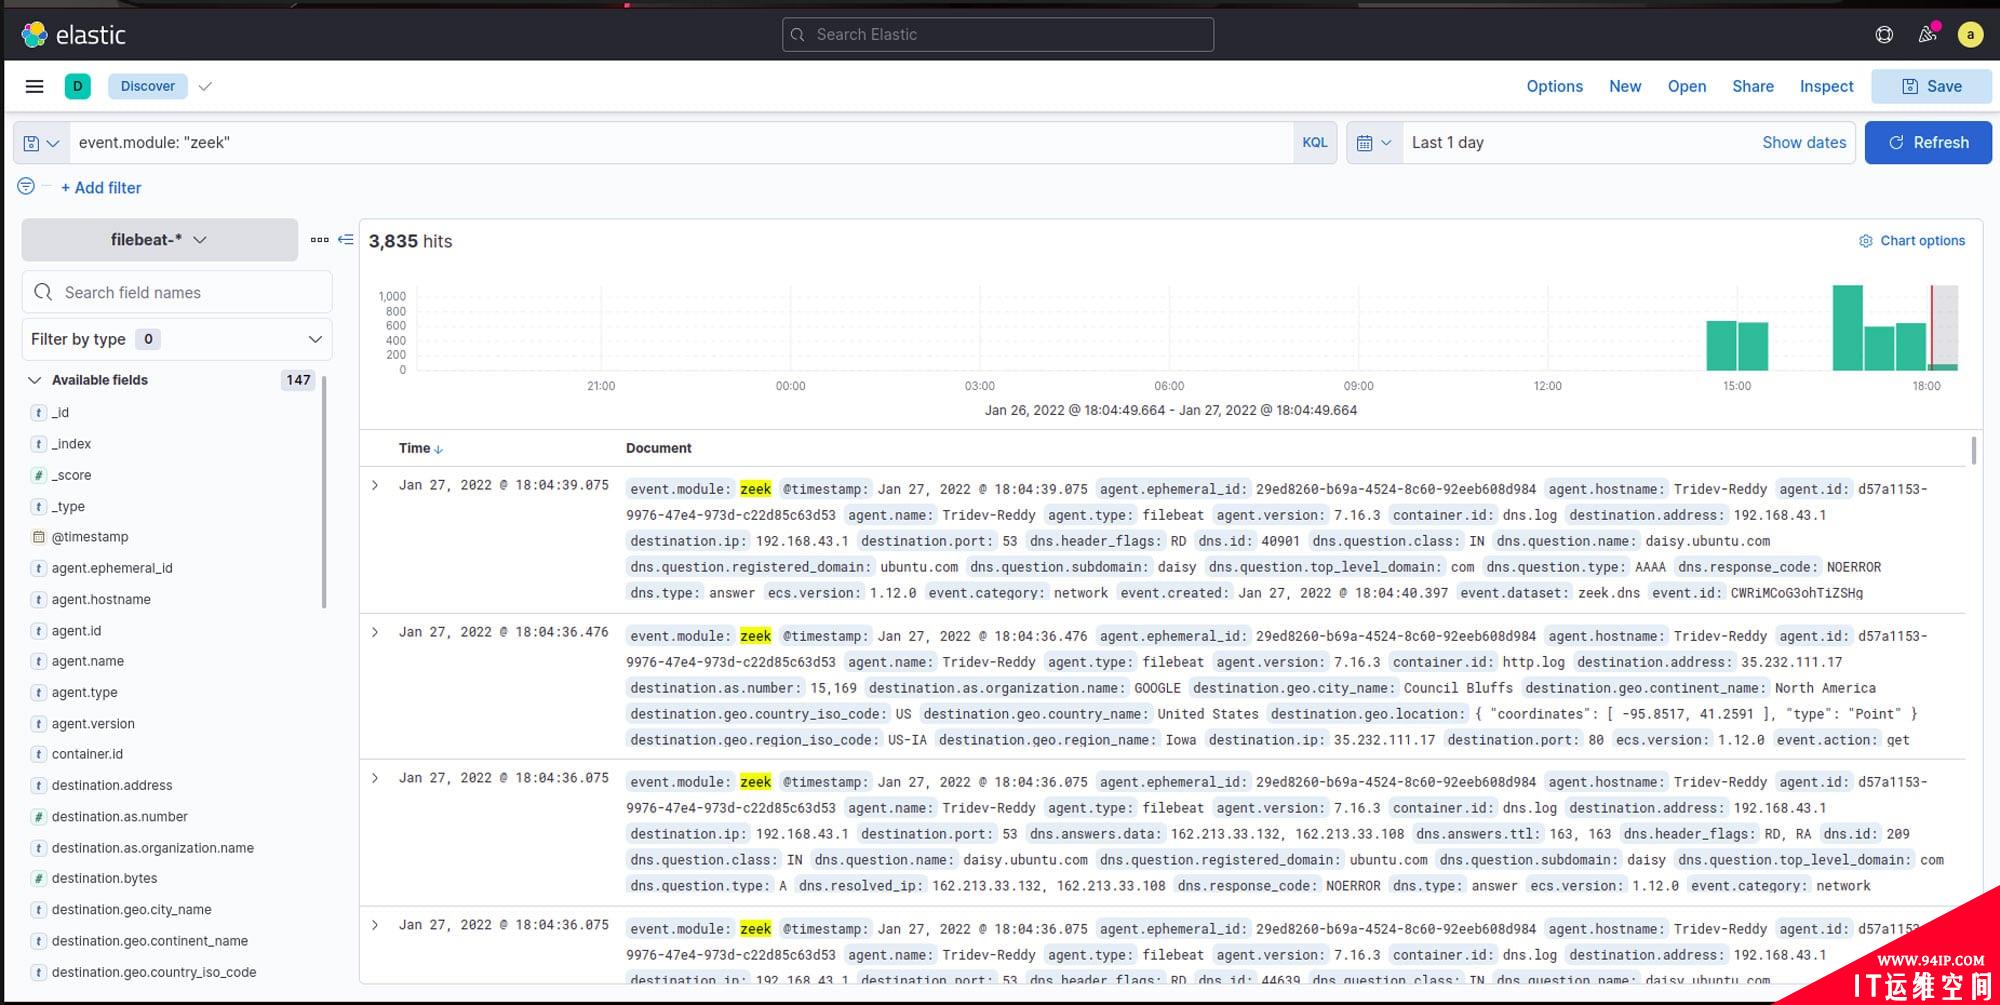2000x1005 pixels.
Task: Open the hamburger navigation menu
Action: (34, 86)
